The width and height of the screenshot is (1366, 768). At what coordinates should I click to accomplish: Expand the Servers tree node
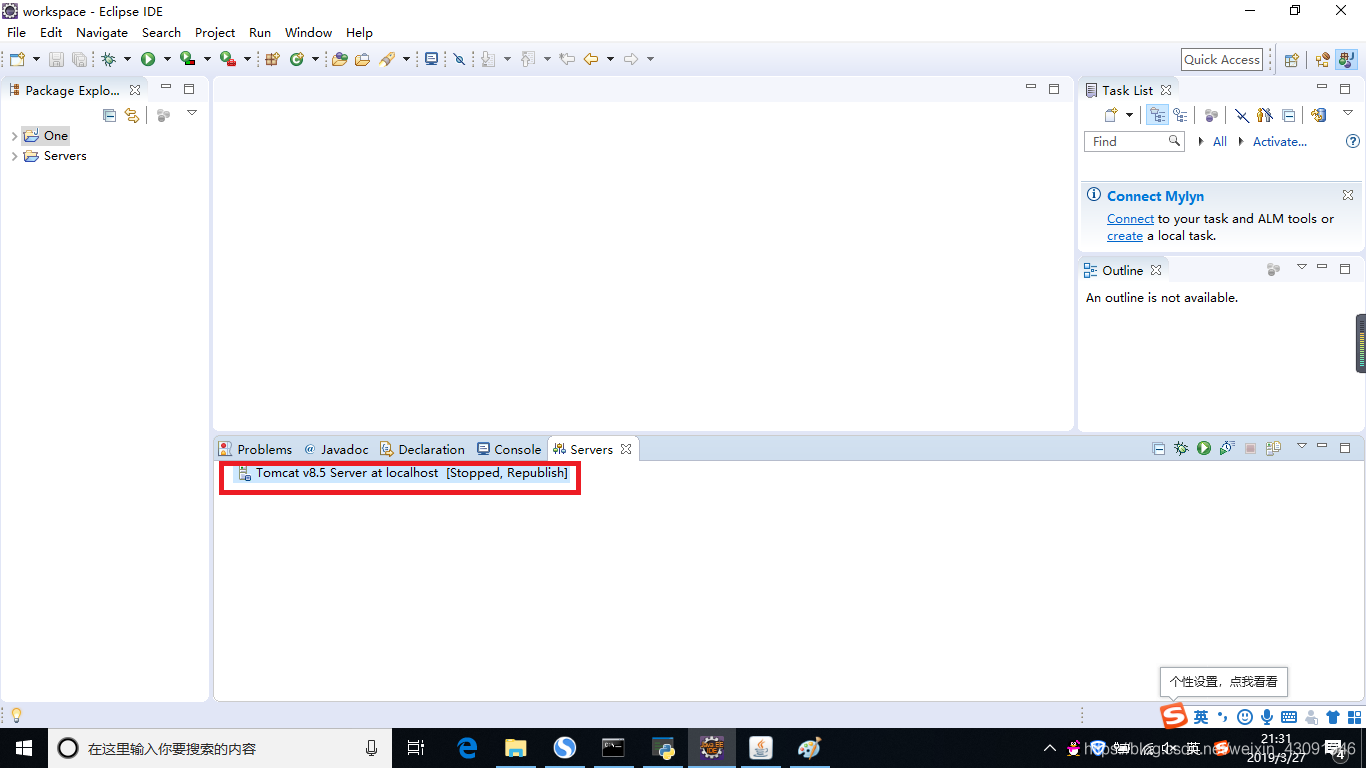(14, 156)
